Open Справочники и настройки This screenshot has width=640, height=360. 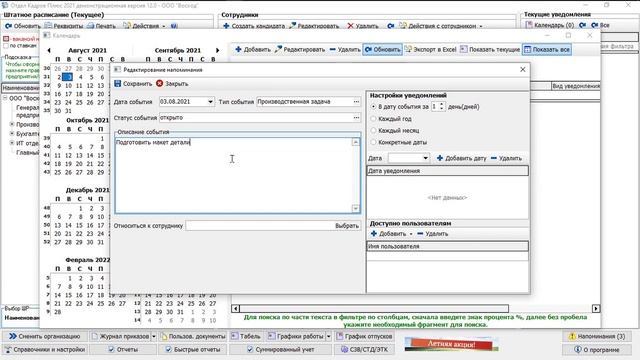click(44, 350)
